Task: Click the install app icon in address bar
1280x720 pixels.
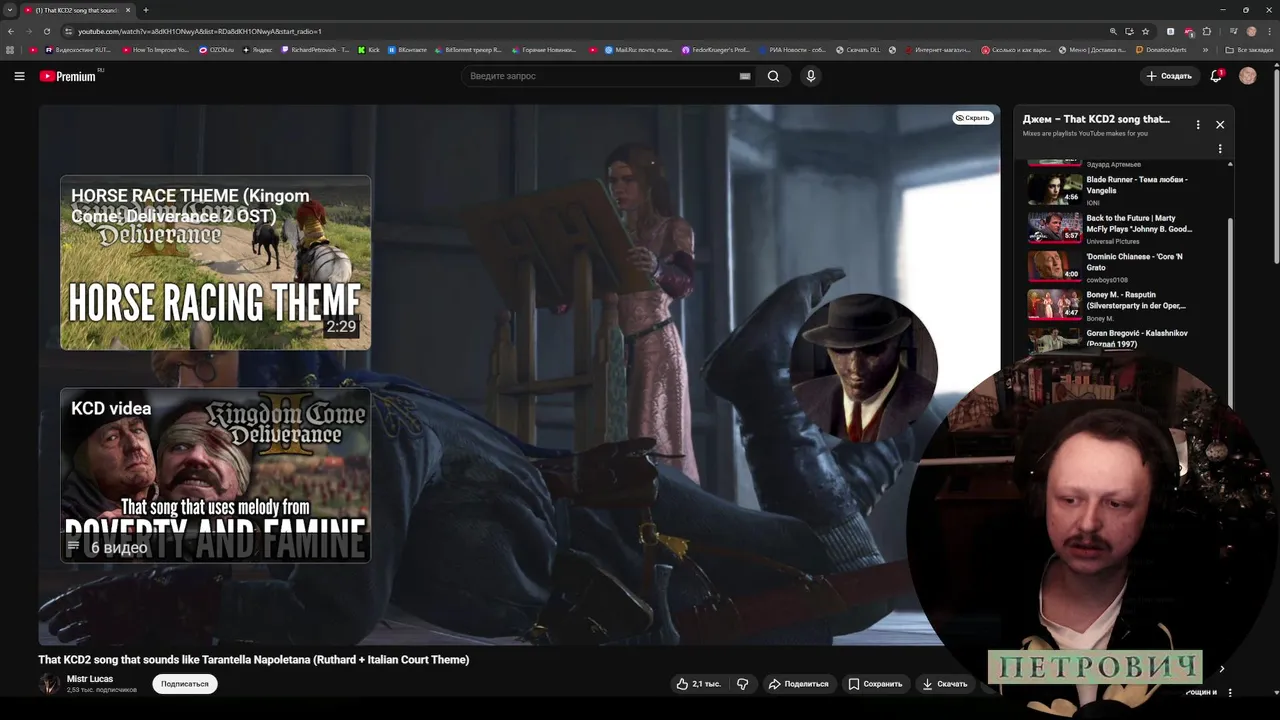Action: 1129,31
